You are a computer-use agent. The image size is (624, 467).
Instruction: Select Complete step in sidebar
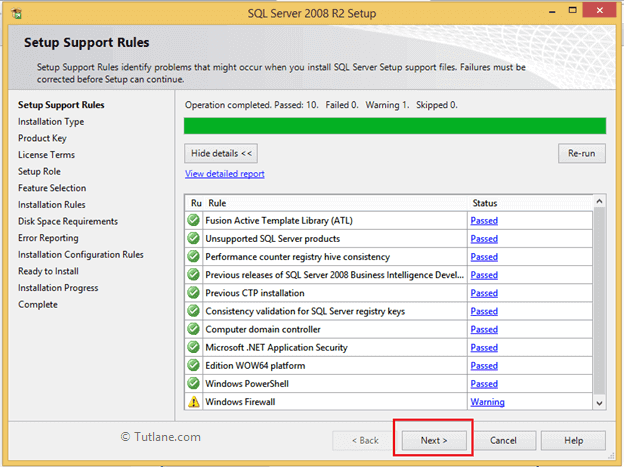point(38,305)
